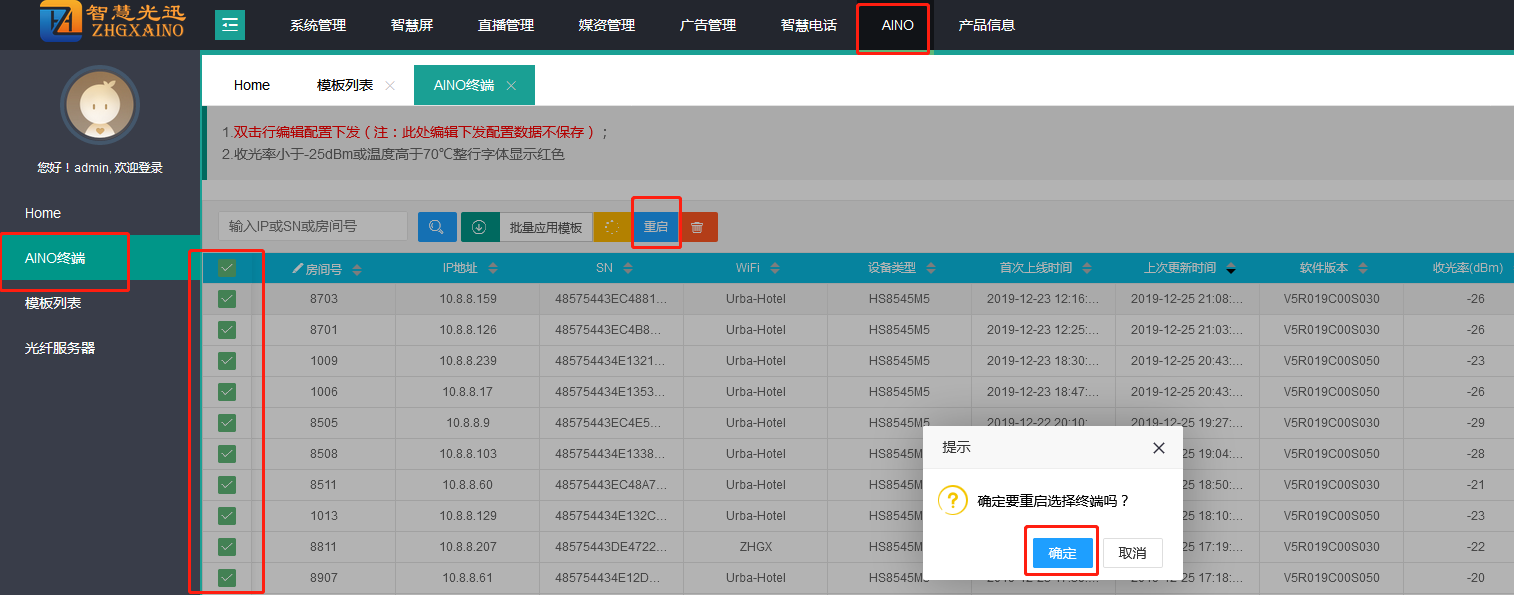
Task: Toggle the sidebar collapse hamburger icon
Action: [230, 25]
